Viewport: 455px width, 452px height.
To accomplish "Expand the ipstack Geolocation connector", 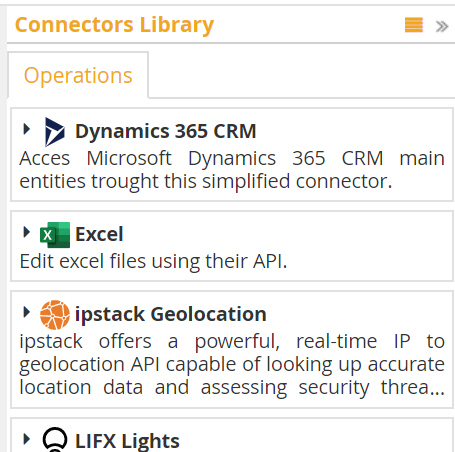I will [26, 312].
